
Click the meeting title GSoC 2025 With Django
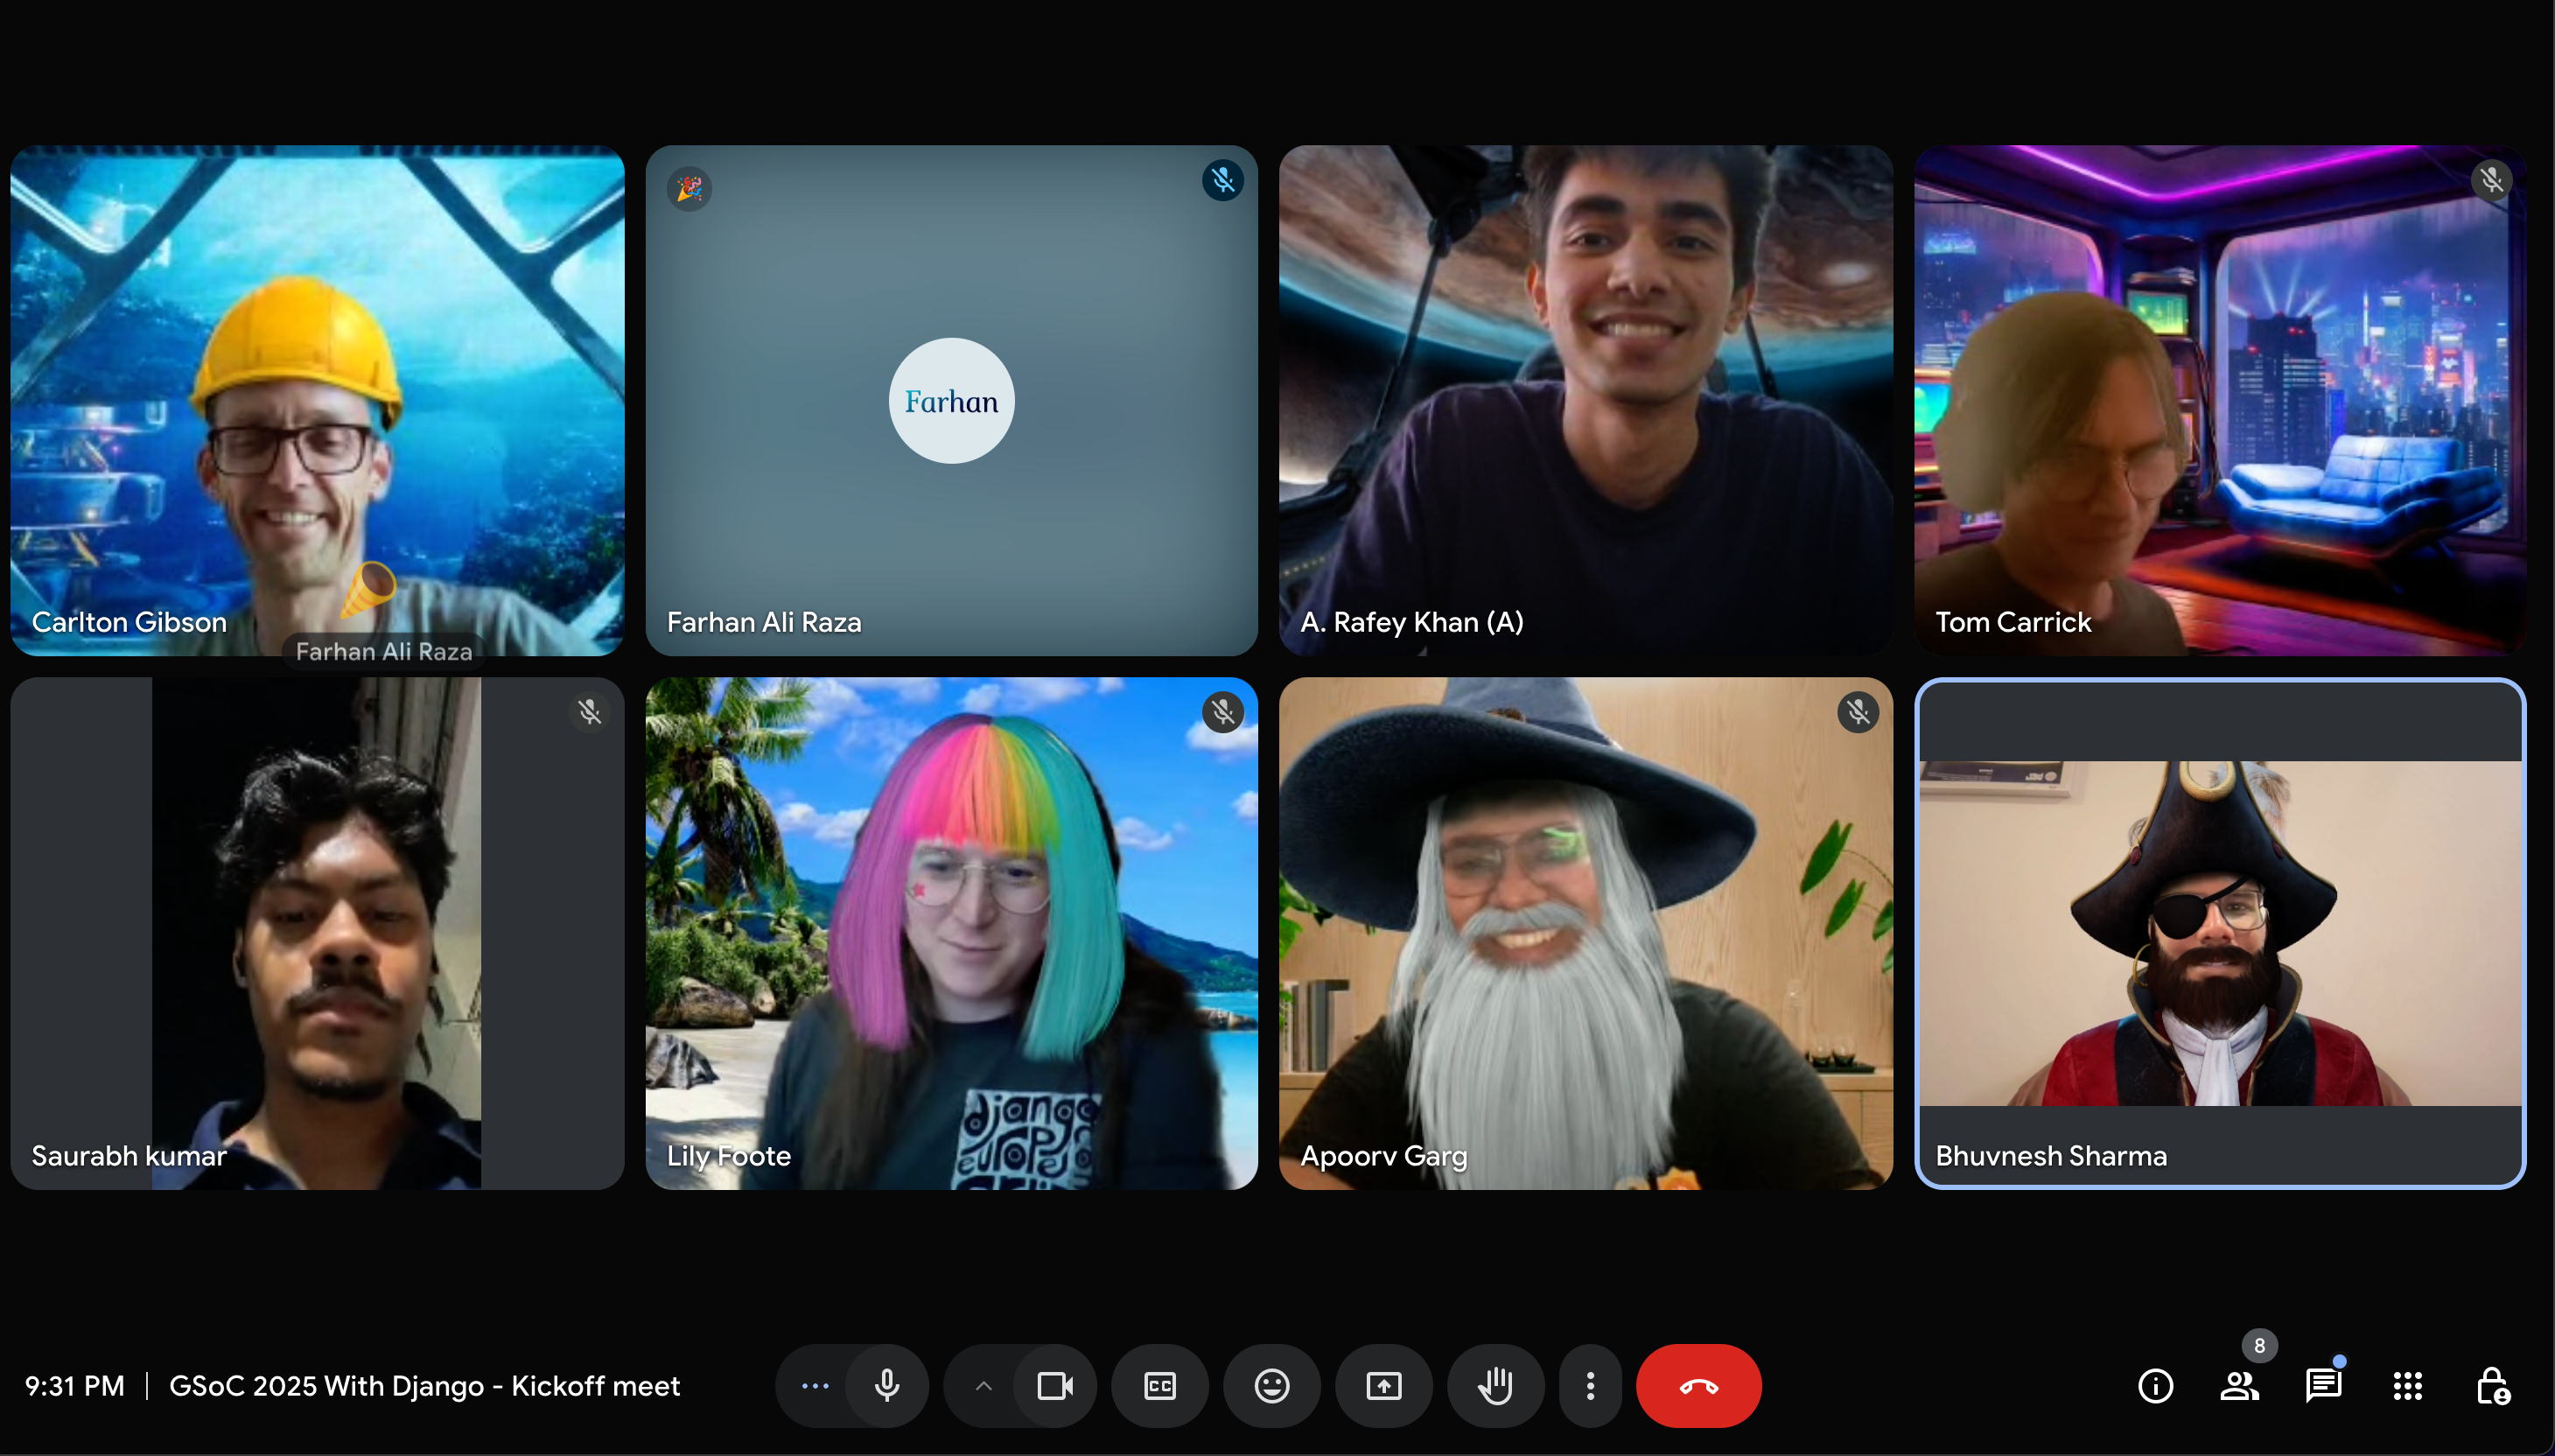(424, 1386)
